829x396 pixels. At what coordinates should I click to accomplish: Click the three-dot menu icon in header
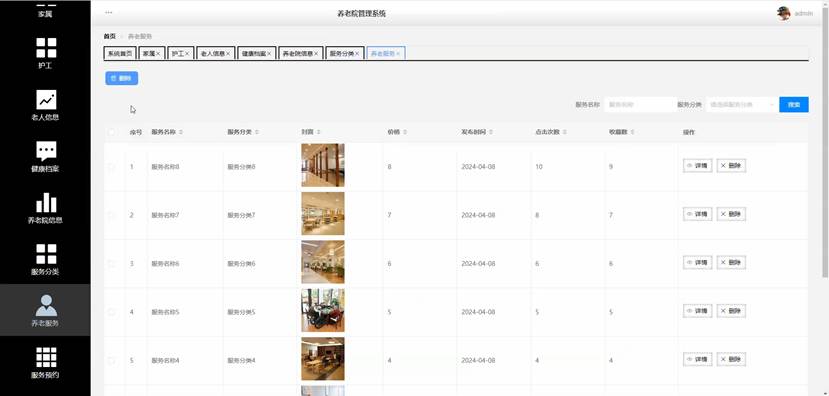108,12
